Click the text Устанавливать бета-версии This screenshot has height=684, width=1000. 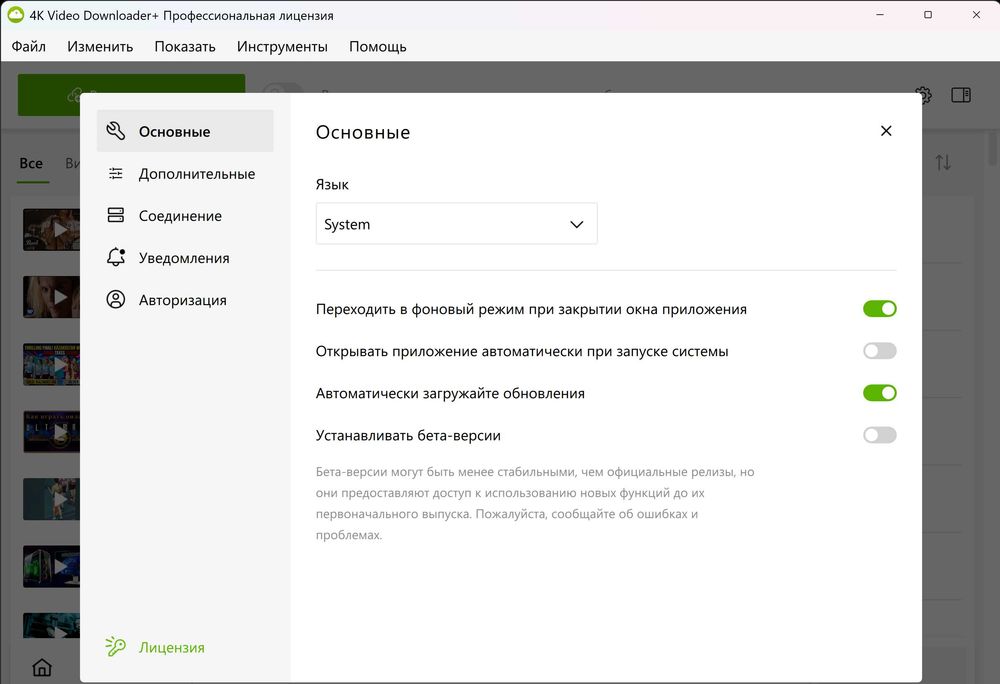point(408,435)
